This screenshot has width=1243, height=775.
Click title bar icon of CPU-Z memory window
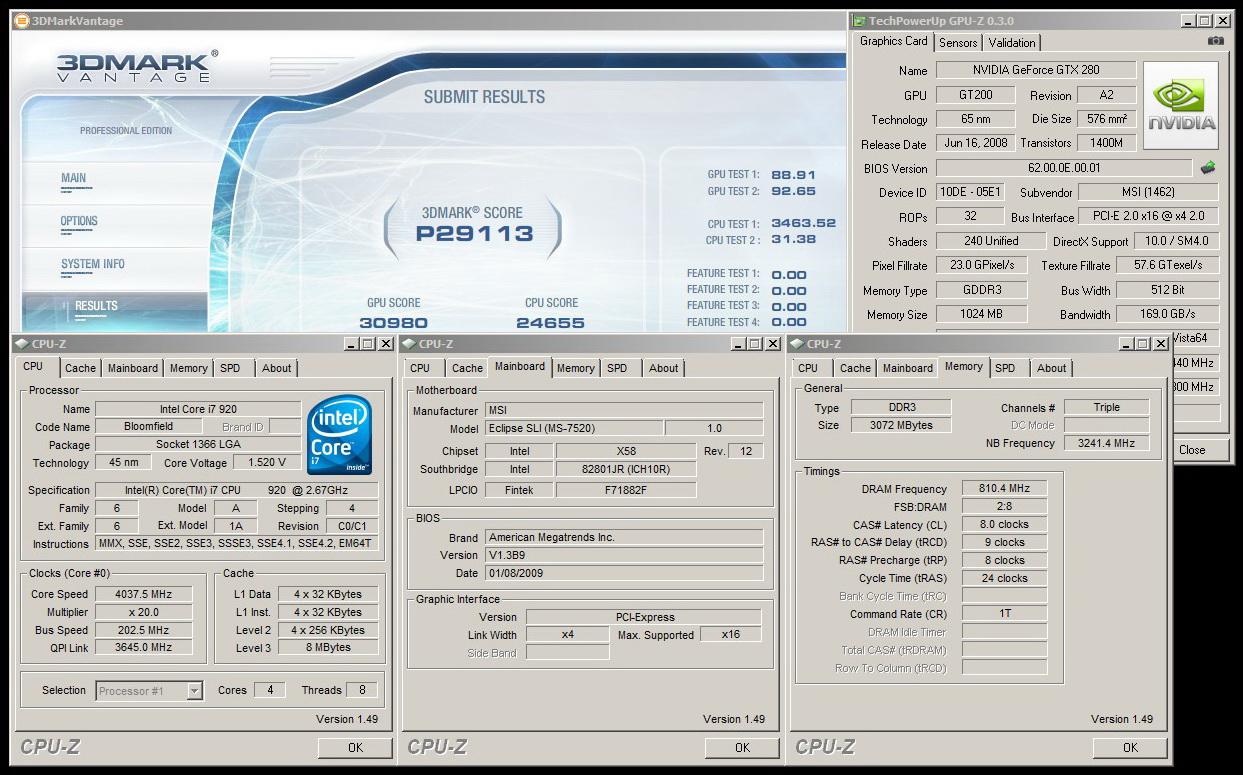(797, 344)
